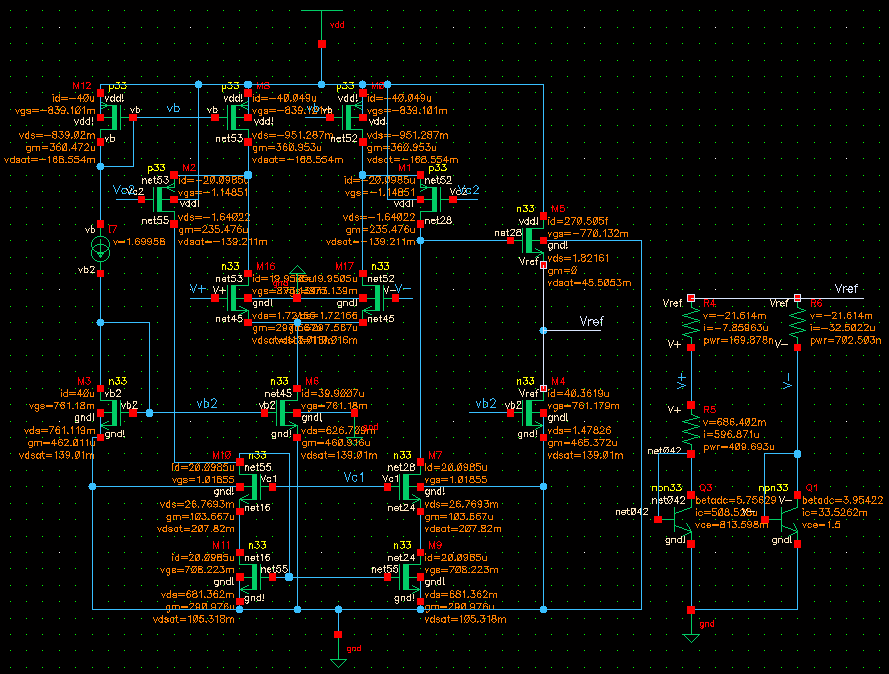The width and height of the screenshot is (889, 674).
Task: Select resistor R5 symbol
Action: click(x=691, y=429)
